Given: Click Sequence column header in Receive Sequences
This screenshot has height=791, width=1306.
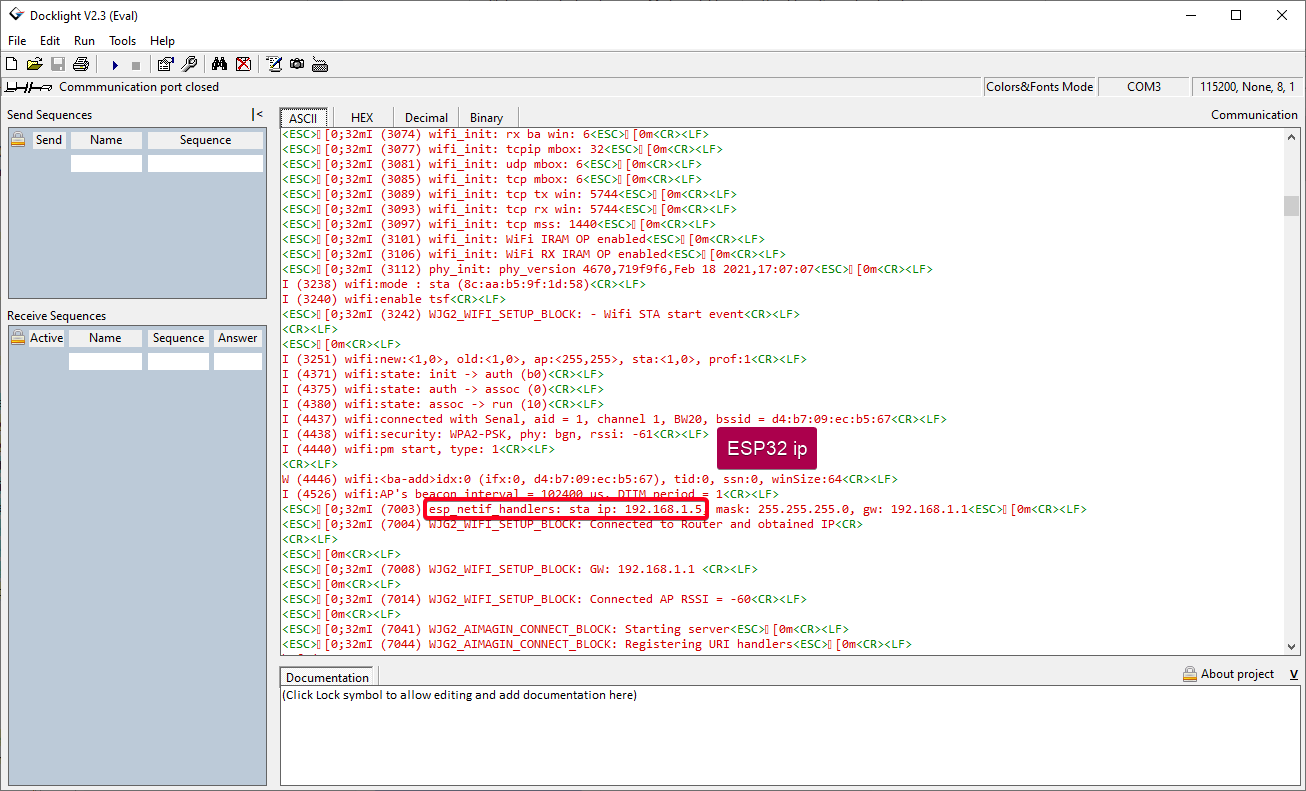Looking at the screenshot, I should [178, 338].
